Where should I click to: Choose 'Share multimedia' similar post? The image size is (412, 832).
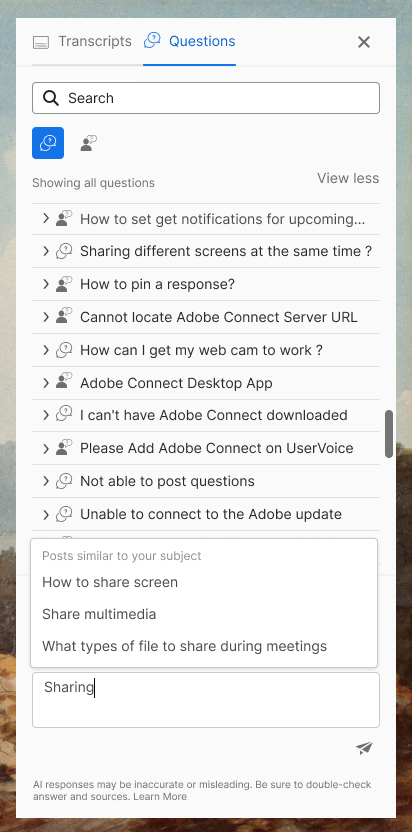pyautogui.click(x=99, y=614)
